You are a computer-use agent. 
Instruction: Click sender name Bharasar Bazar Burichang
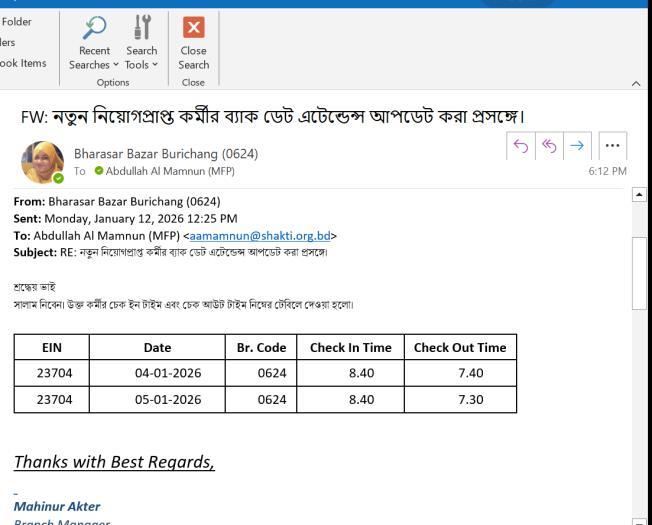[x=165, y=154]
